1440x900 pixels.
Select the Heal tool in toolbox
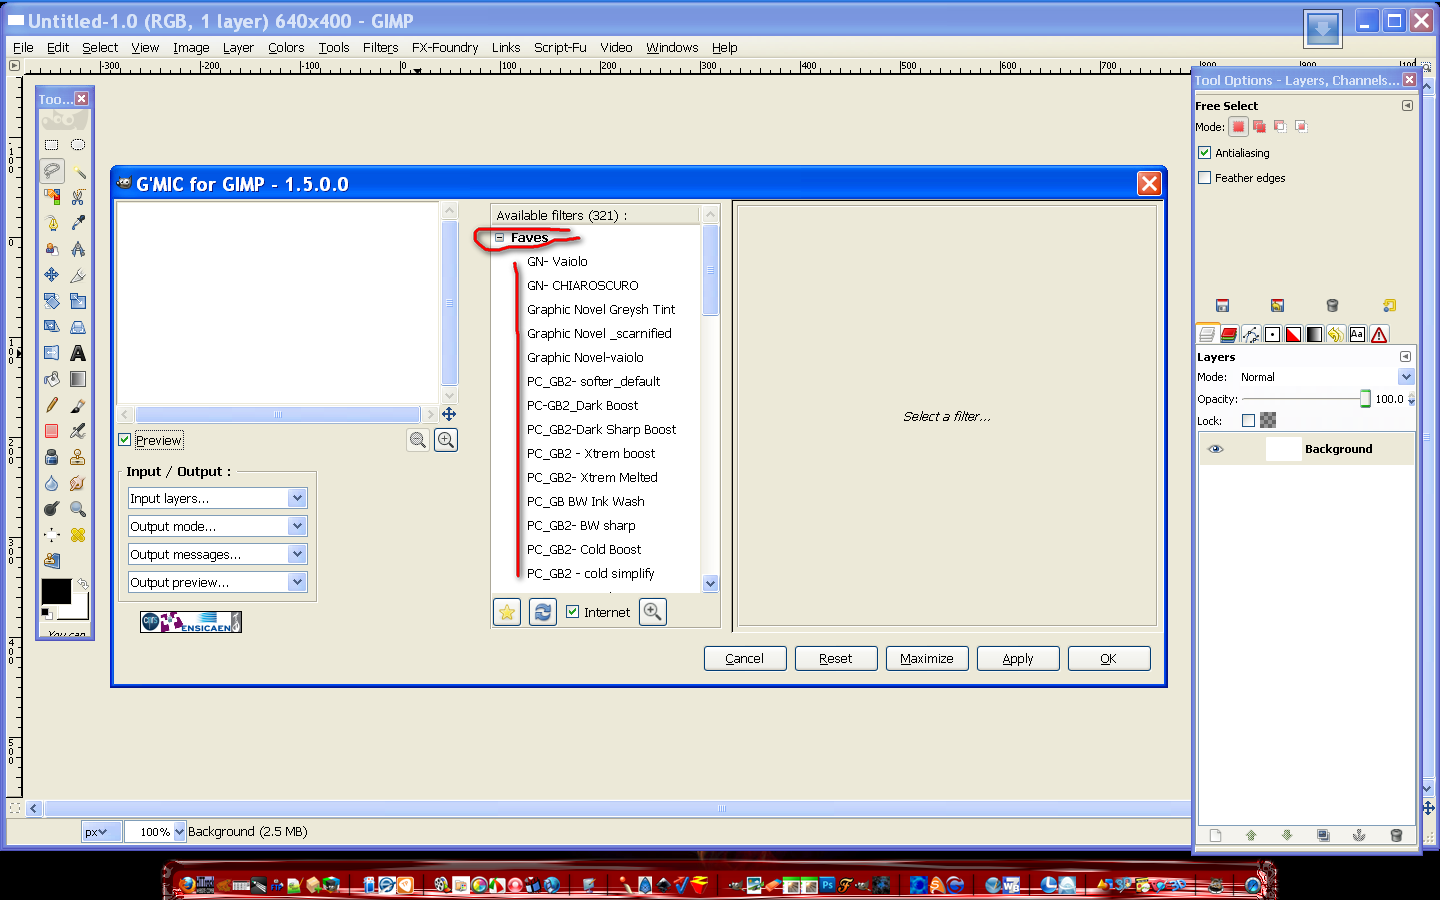click(78, 535)
